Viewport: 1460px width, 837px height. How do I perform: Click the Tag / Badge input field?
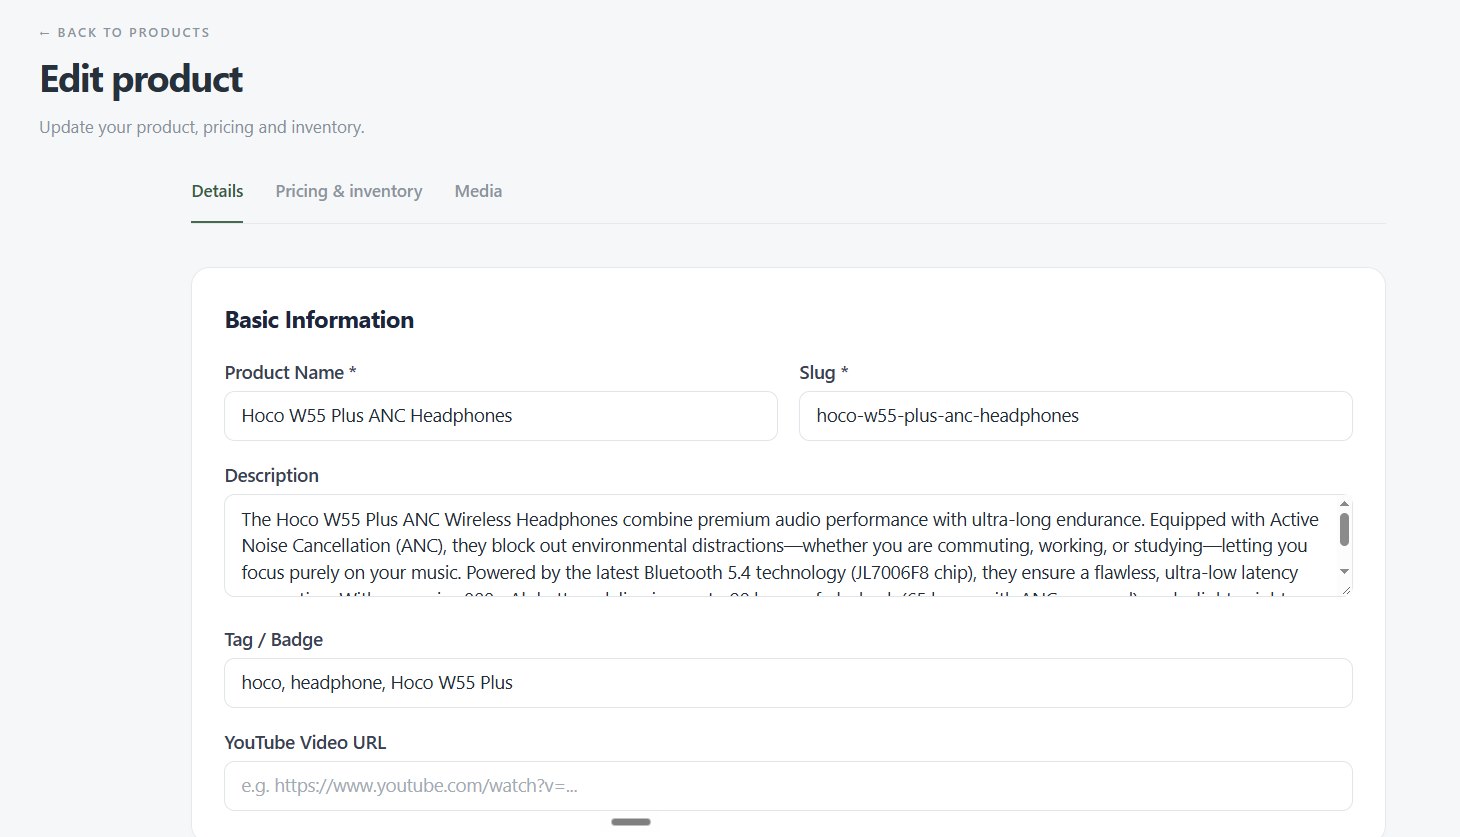788,683
